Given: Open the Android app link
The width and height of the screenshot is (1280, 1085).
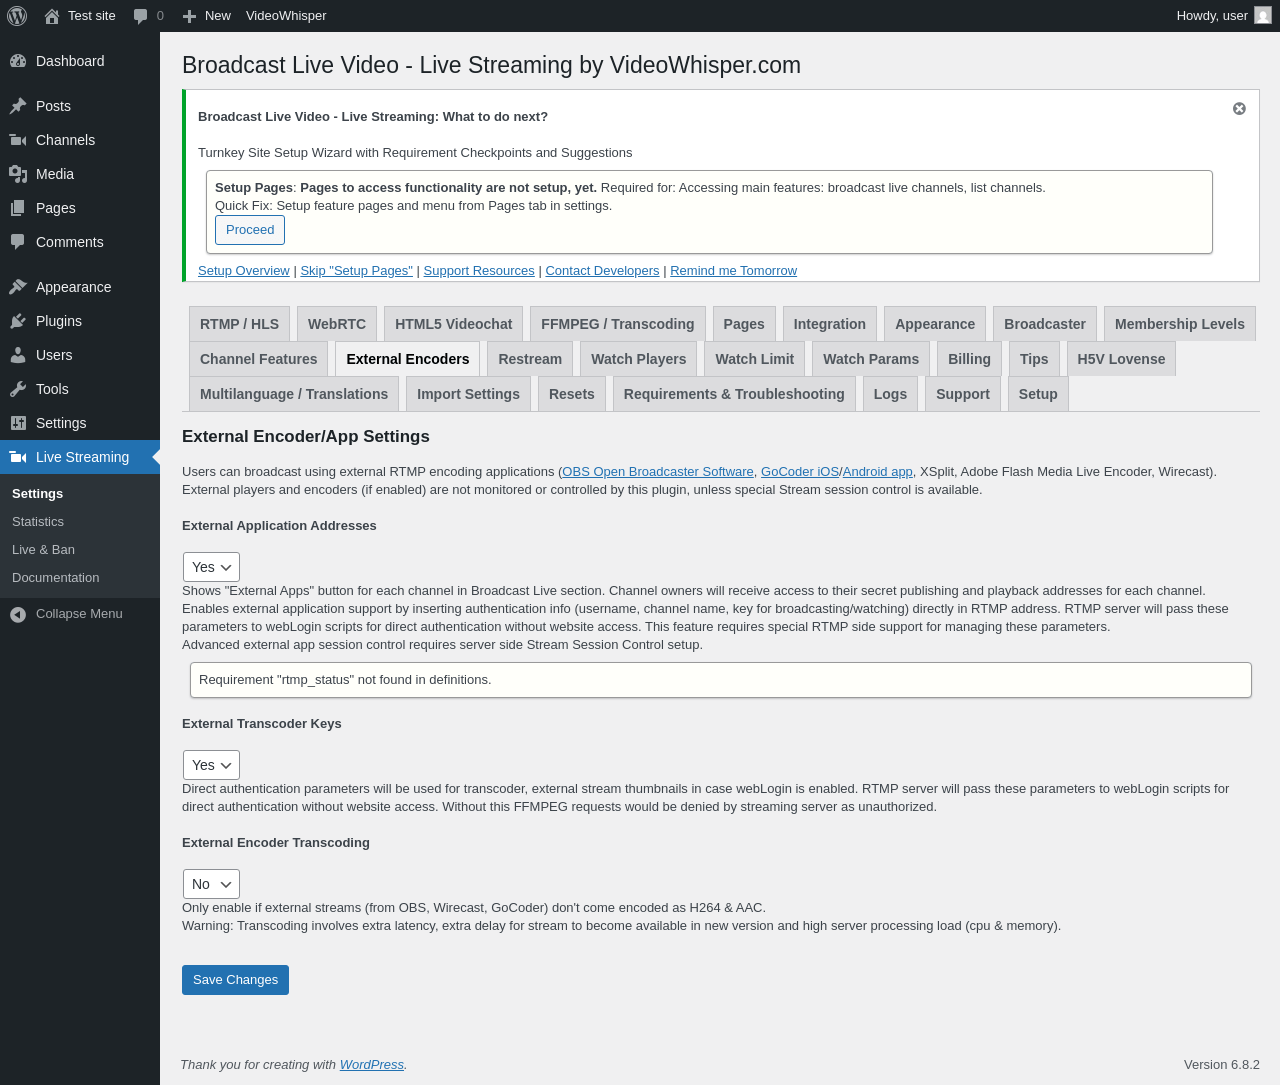Looking at the screenshot, I should pyautogui.click(x=877, y=472).
